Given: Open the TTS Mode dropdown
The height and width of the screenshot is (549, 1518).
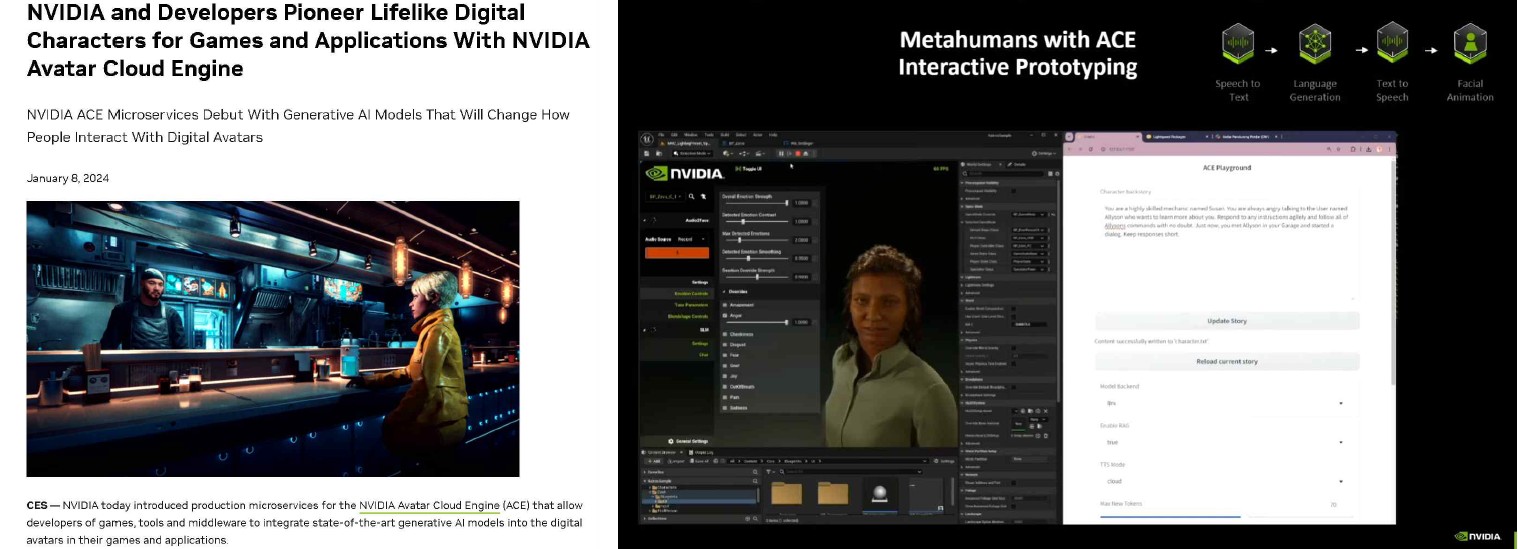Looking at the screenshot, I should click(1227, 481).
